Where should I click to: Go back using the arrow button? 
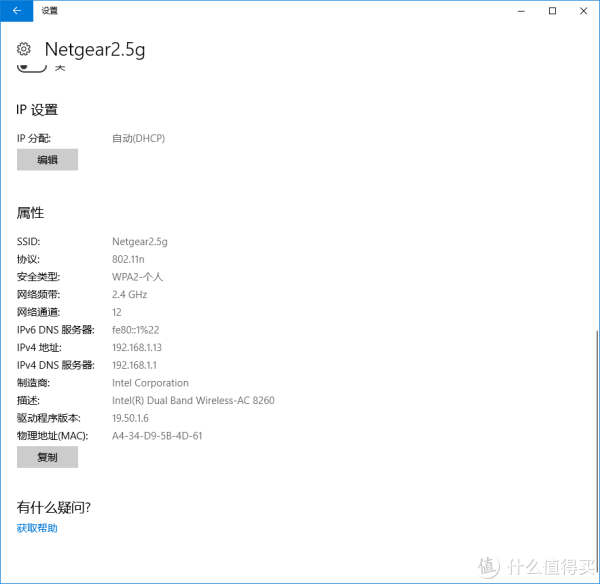tap(16, 11)
